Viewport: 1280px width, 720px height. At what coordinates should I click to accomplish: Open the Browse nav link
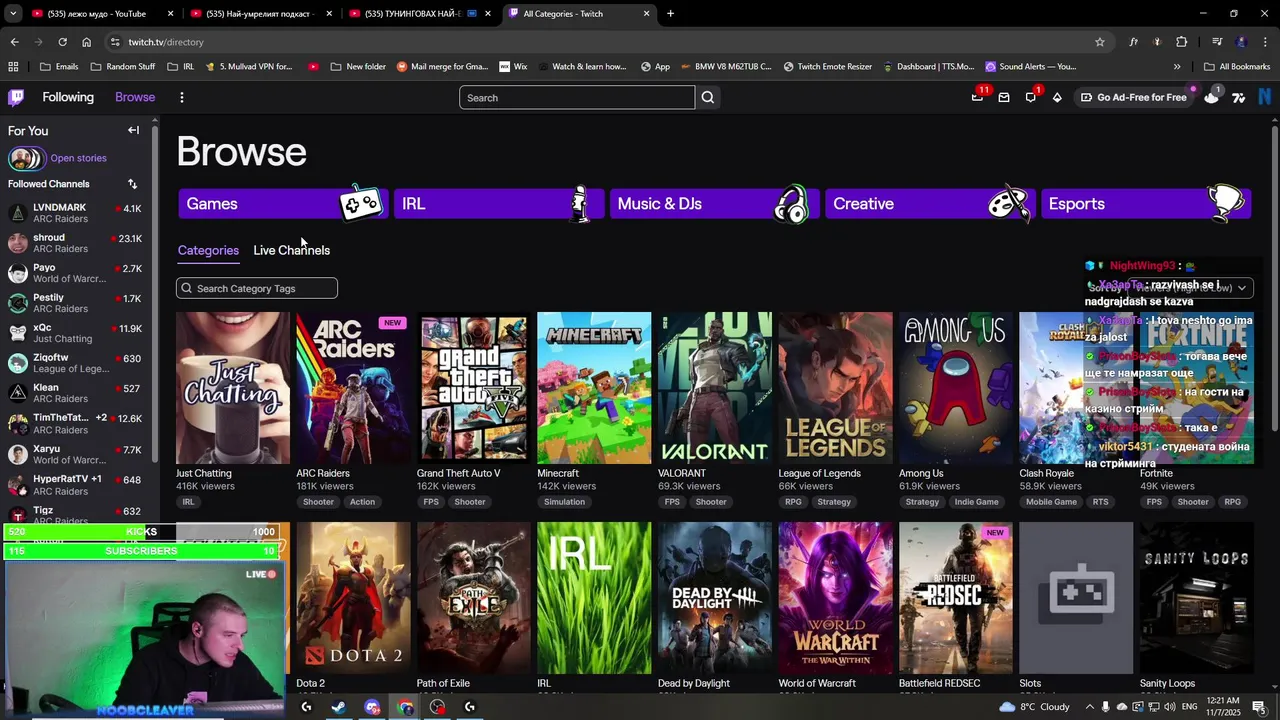click(135, 97)
